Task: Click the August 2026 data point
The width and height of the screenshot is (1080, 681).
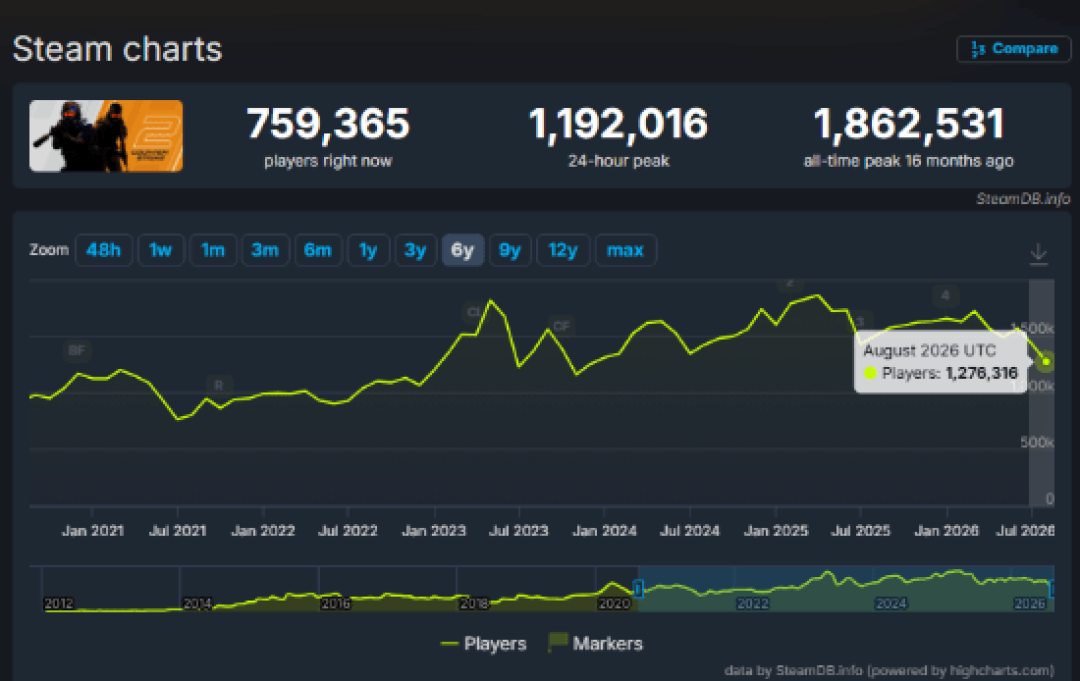Action: 1046,362
